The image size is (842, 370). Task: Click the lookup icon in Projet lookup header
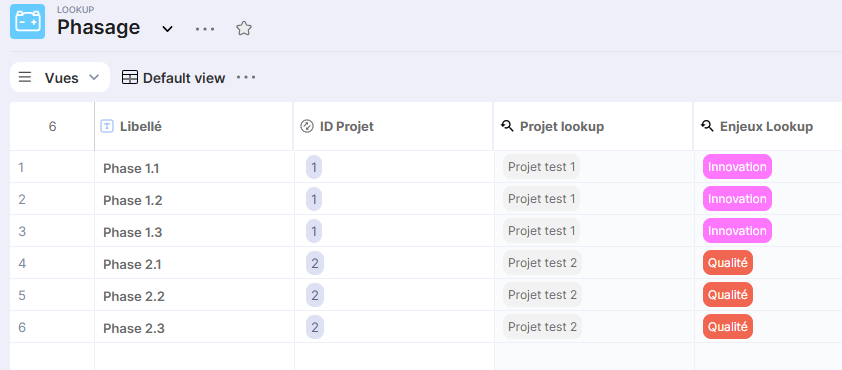(x=507, y=127)
